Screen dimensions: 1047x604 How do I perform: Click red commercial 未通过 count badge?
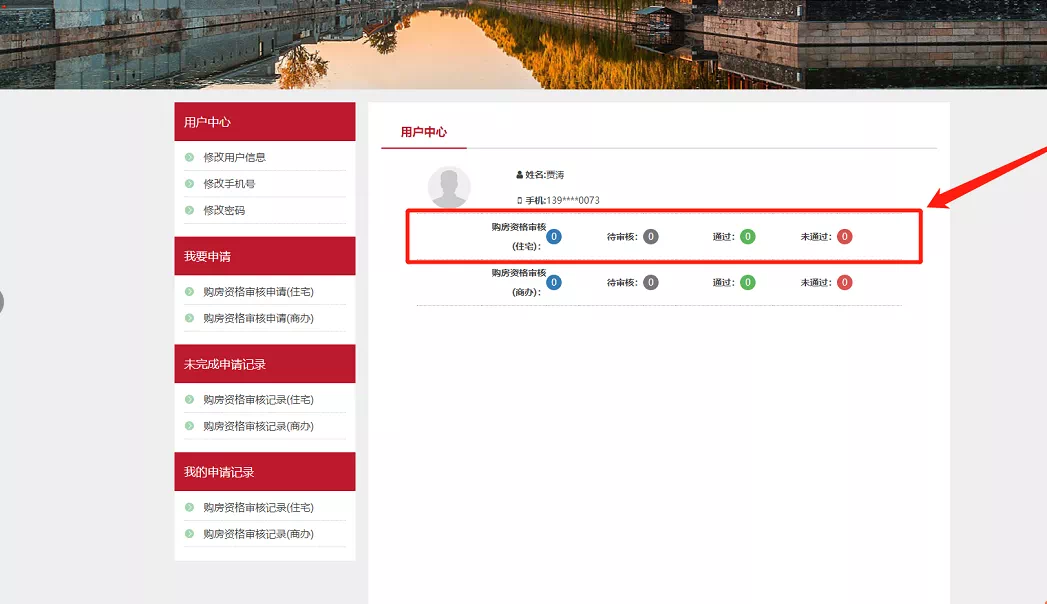[845, 283]
